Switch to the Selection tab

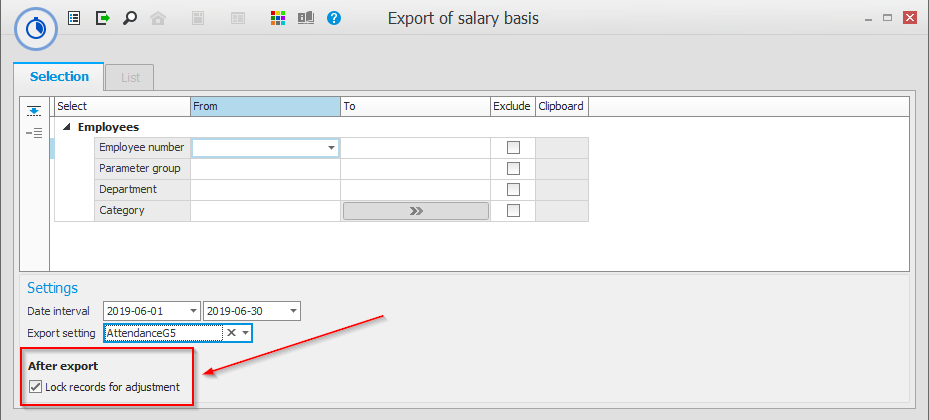(x=59, y=77)
